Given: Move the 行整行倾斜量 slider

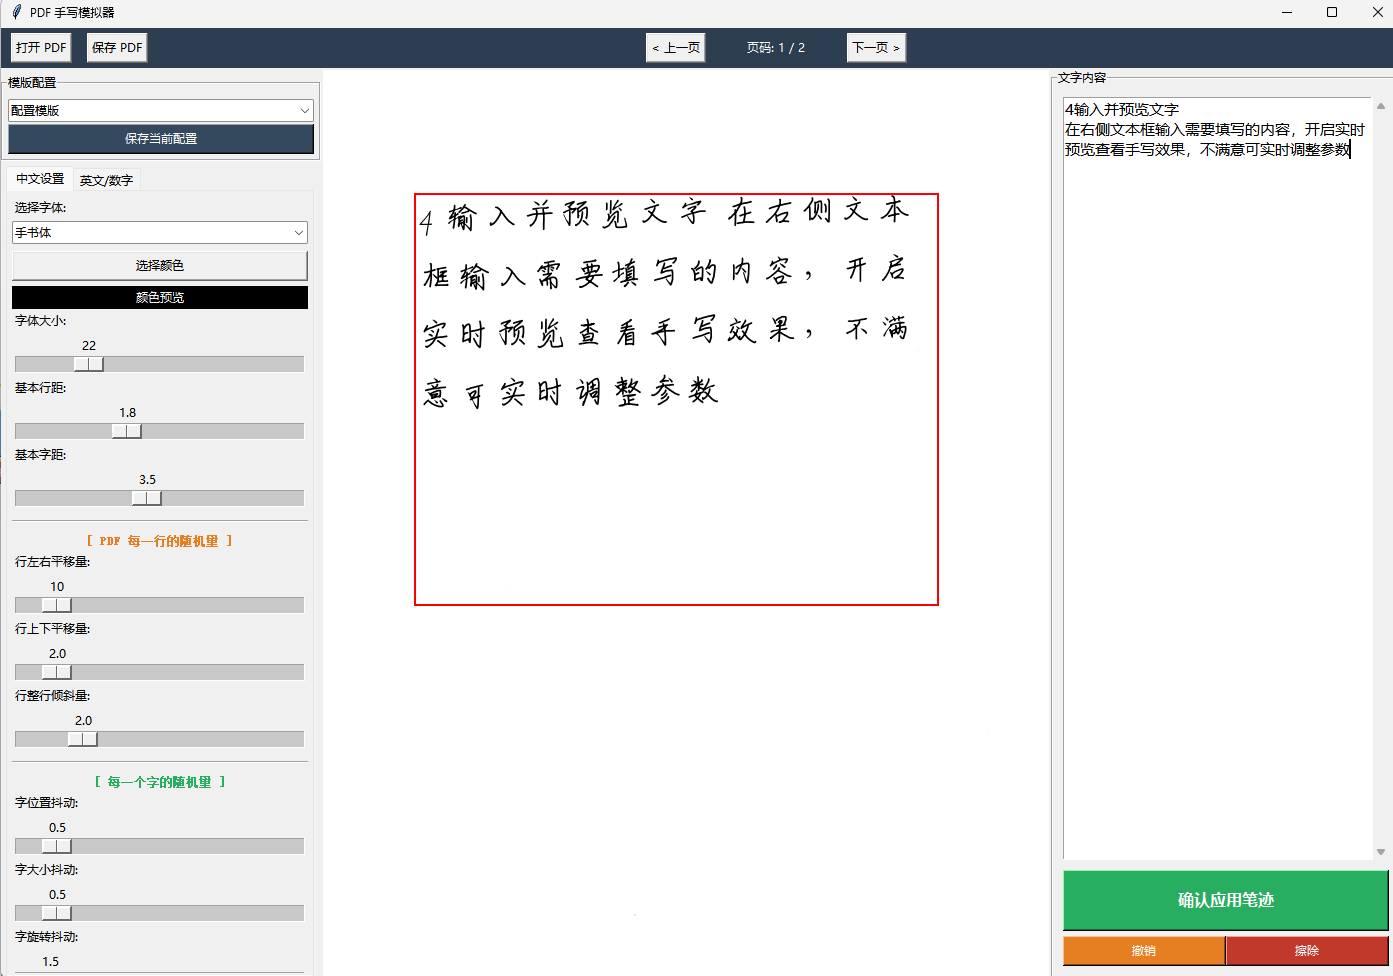Looking at the screenshot, I should pos(85,738).
